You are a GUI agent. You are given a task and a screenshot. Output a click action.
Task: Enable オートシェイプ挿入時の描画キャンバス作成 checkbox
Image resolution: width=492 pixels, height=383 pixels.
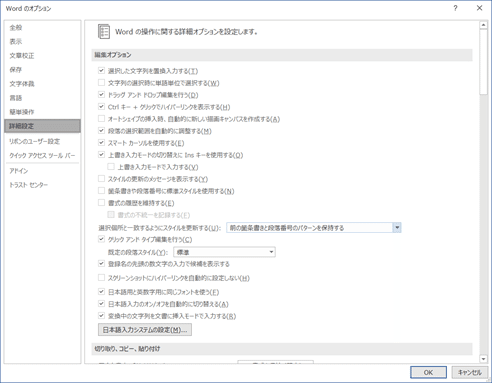coord(101,119)
